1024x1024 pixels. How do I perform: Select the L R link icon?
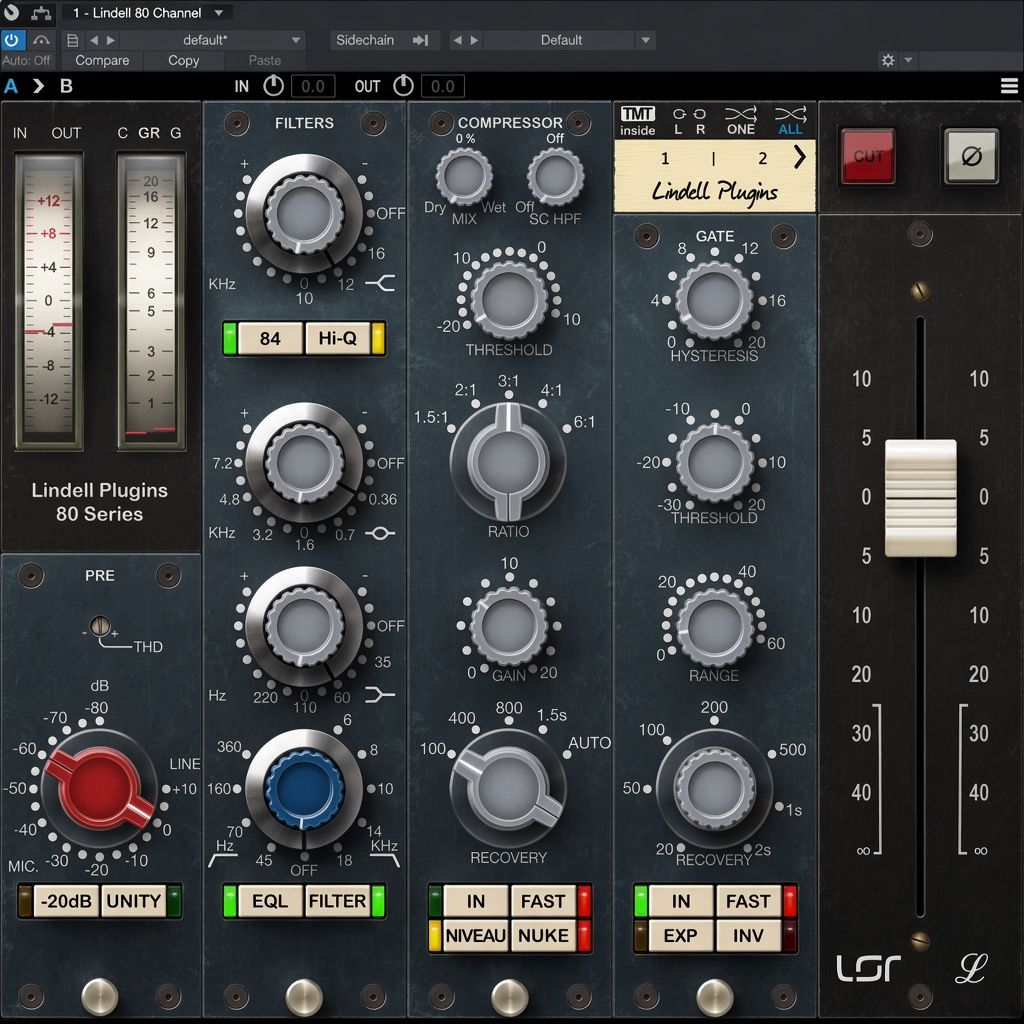(690, 121)
